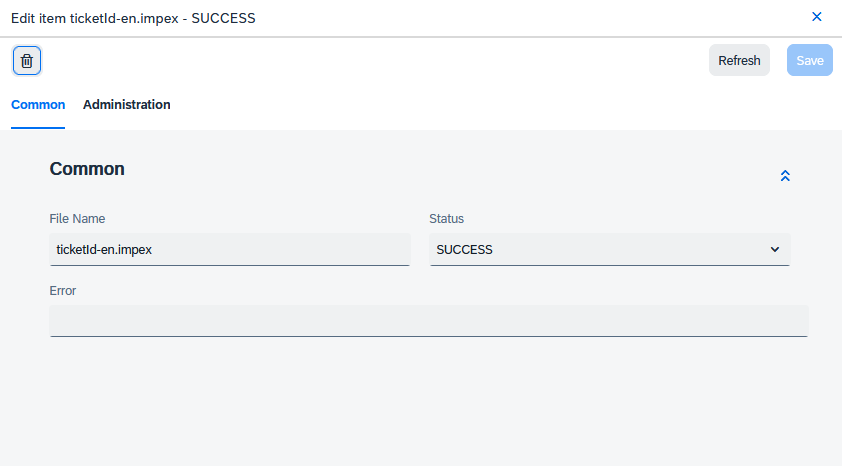Click the Common section heading
The image size is (842, 466).
(87, 169)
